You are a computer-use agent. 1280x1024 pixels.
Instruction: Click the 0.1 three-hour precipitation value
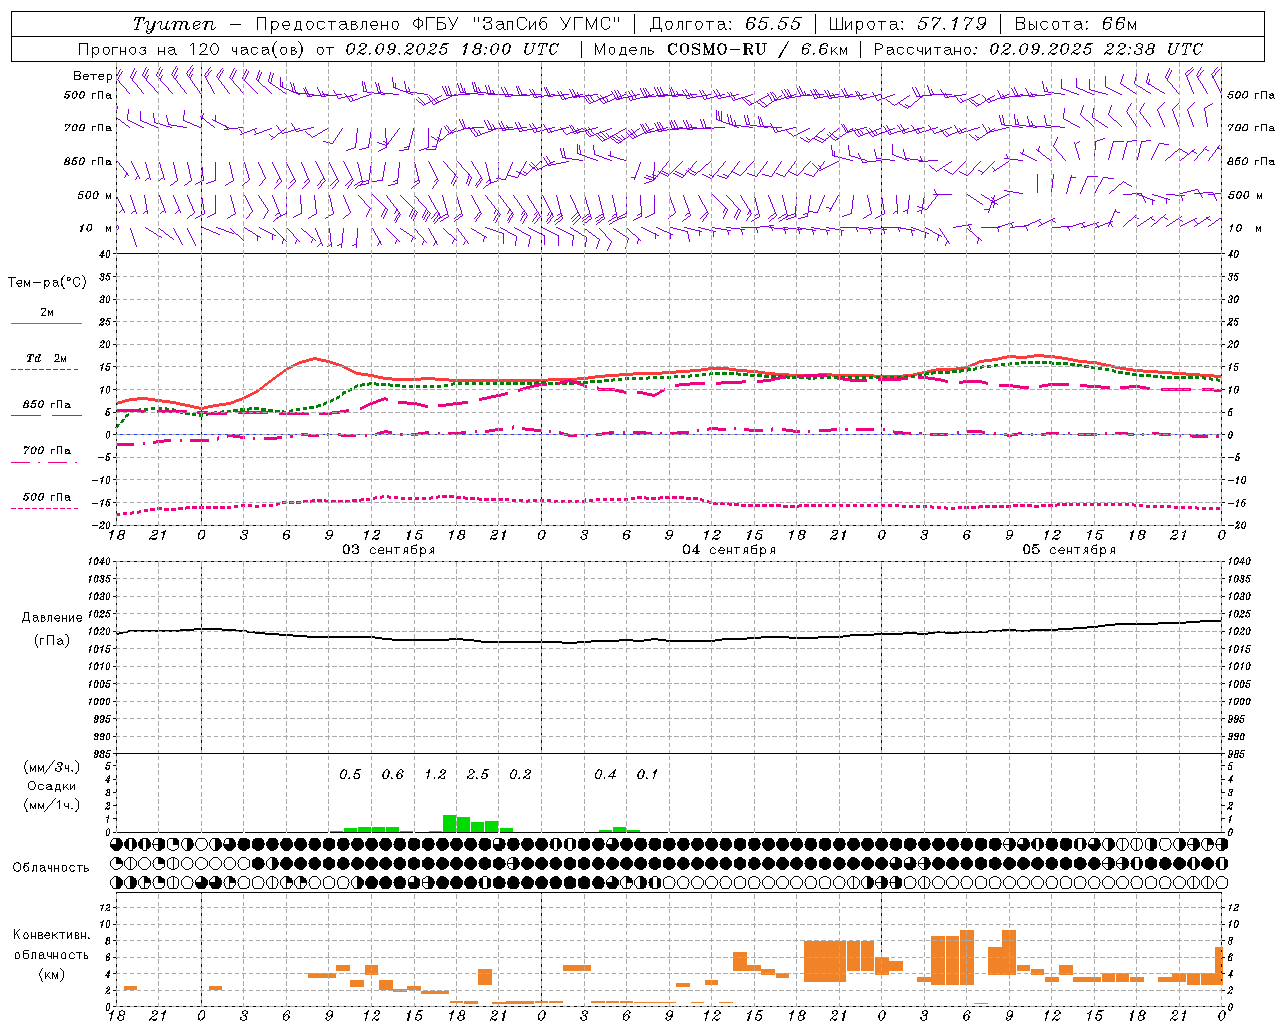648,774
